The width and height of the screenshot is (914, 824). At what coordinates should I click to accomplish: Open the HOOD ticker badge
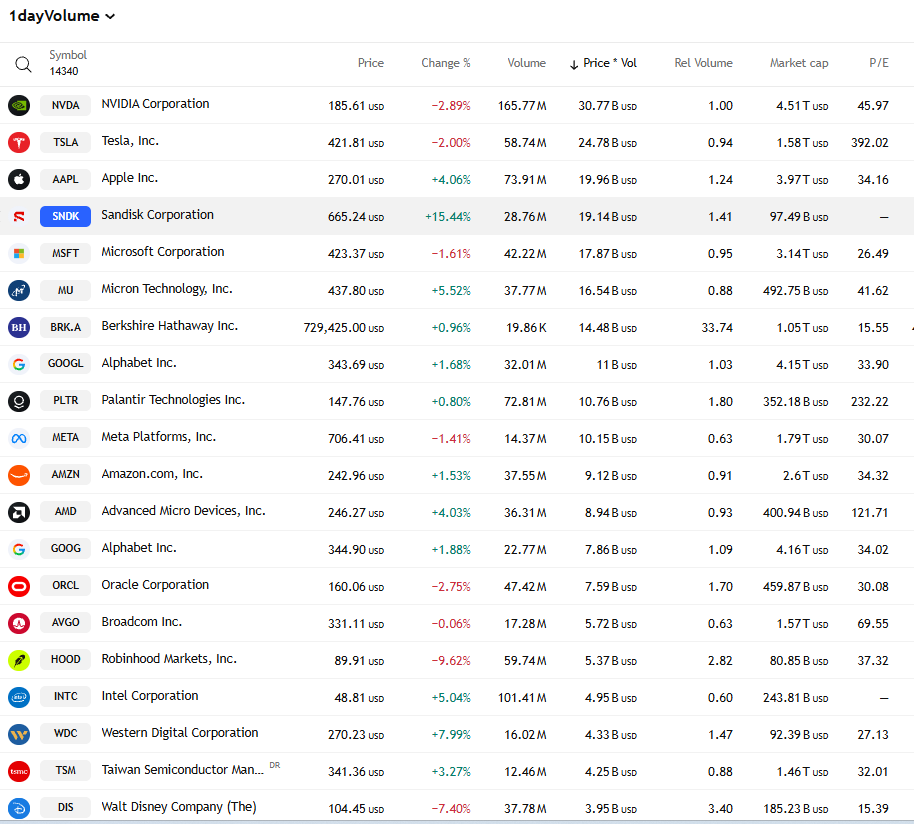pyautogui.click(x=65, y=659)
